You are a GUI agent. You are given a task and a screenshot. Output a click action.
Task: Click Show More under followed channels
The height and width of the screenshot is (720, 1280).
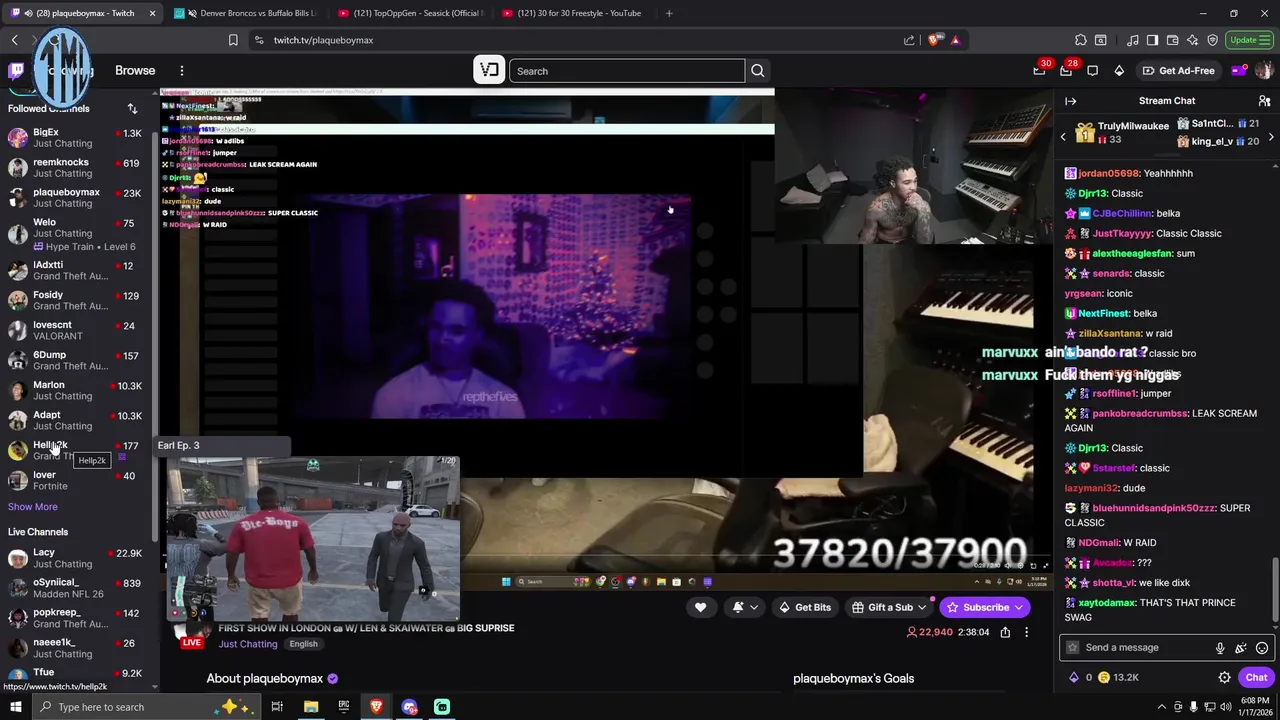[33, 507]
